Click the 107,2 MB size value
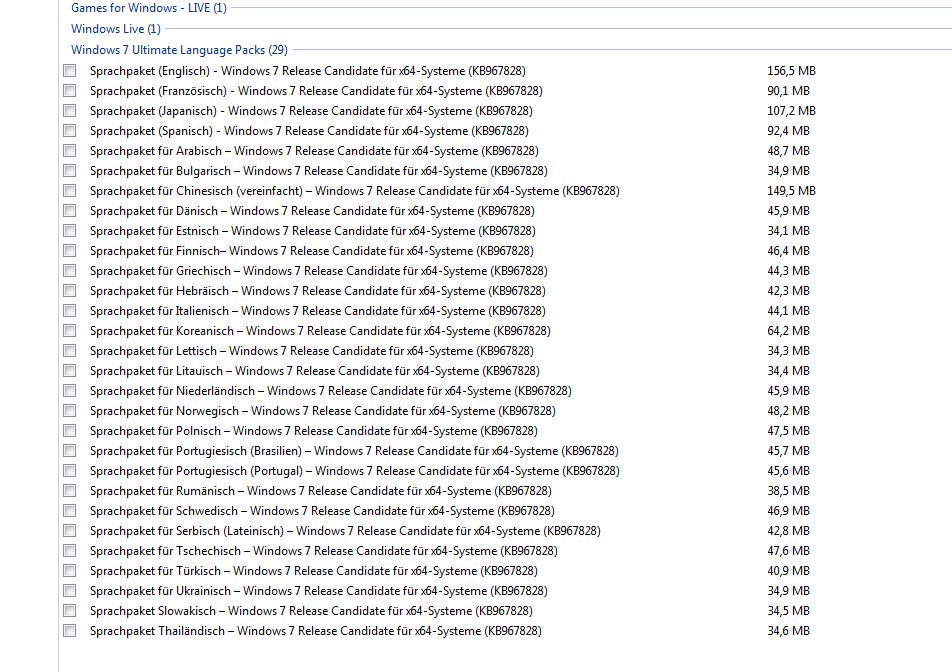This screenshot has height=672, width=952. (791, 111)
